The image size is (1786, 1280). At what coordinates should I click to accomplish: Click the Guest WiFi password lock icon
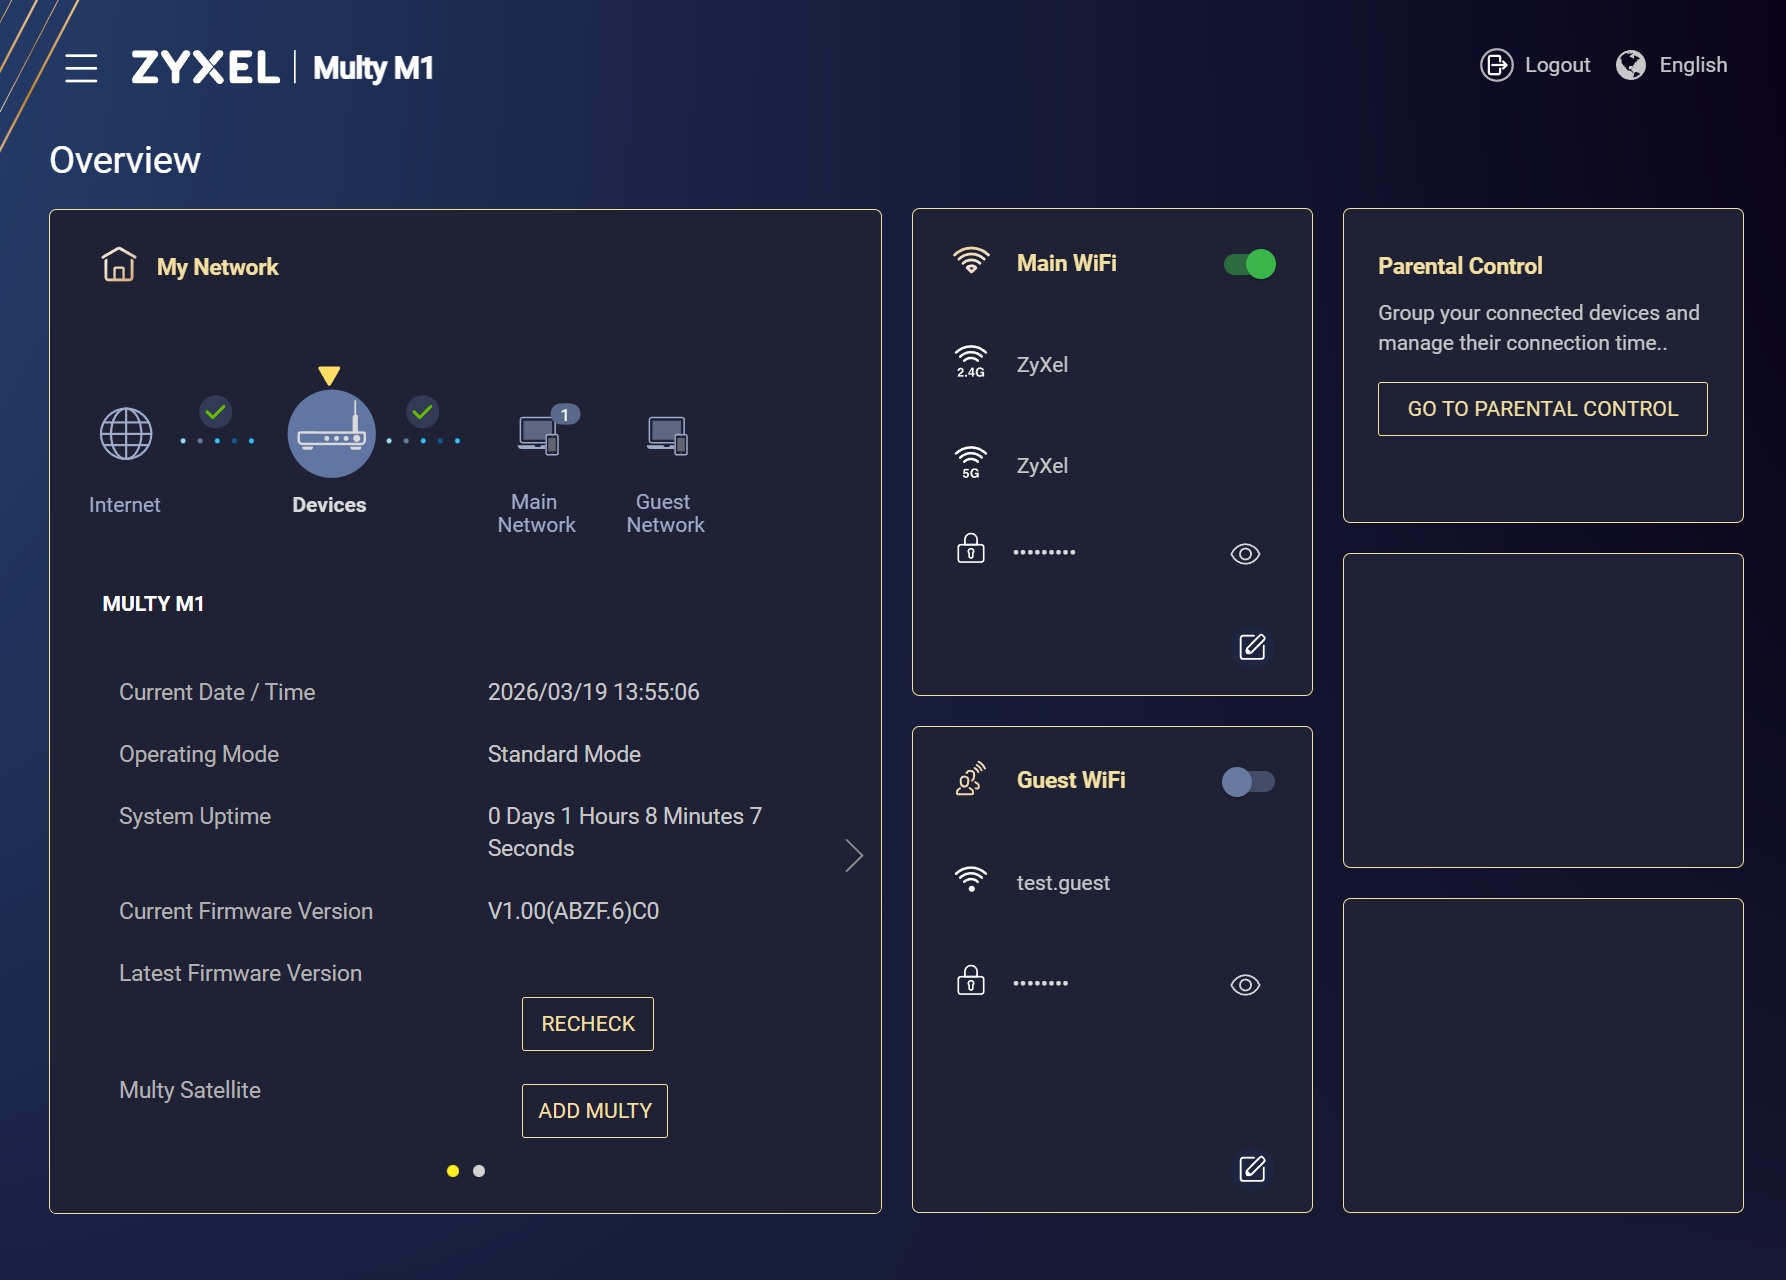point(971,980)
